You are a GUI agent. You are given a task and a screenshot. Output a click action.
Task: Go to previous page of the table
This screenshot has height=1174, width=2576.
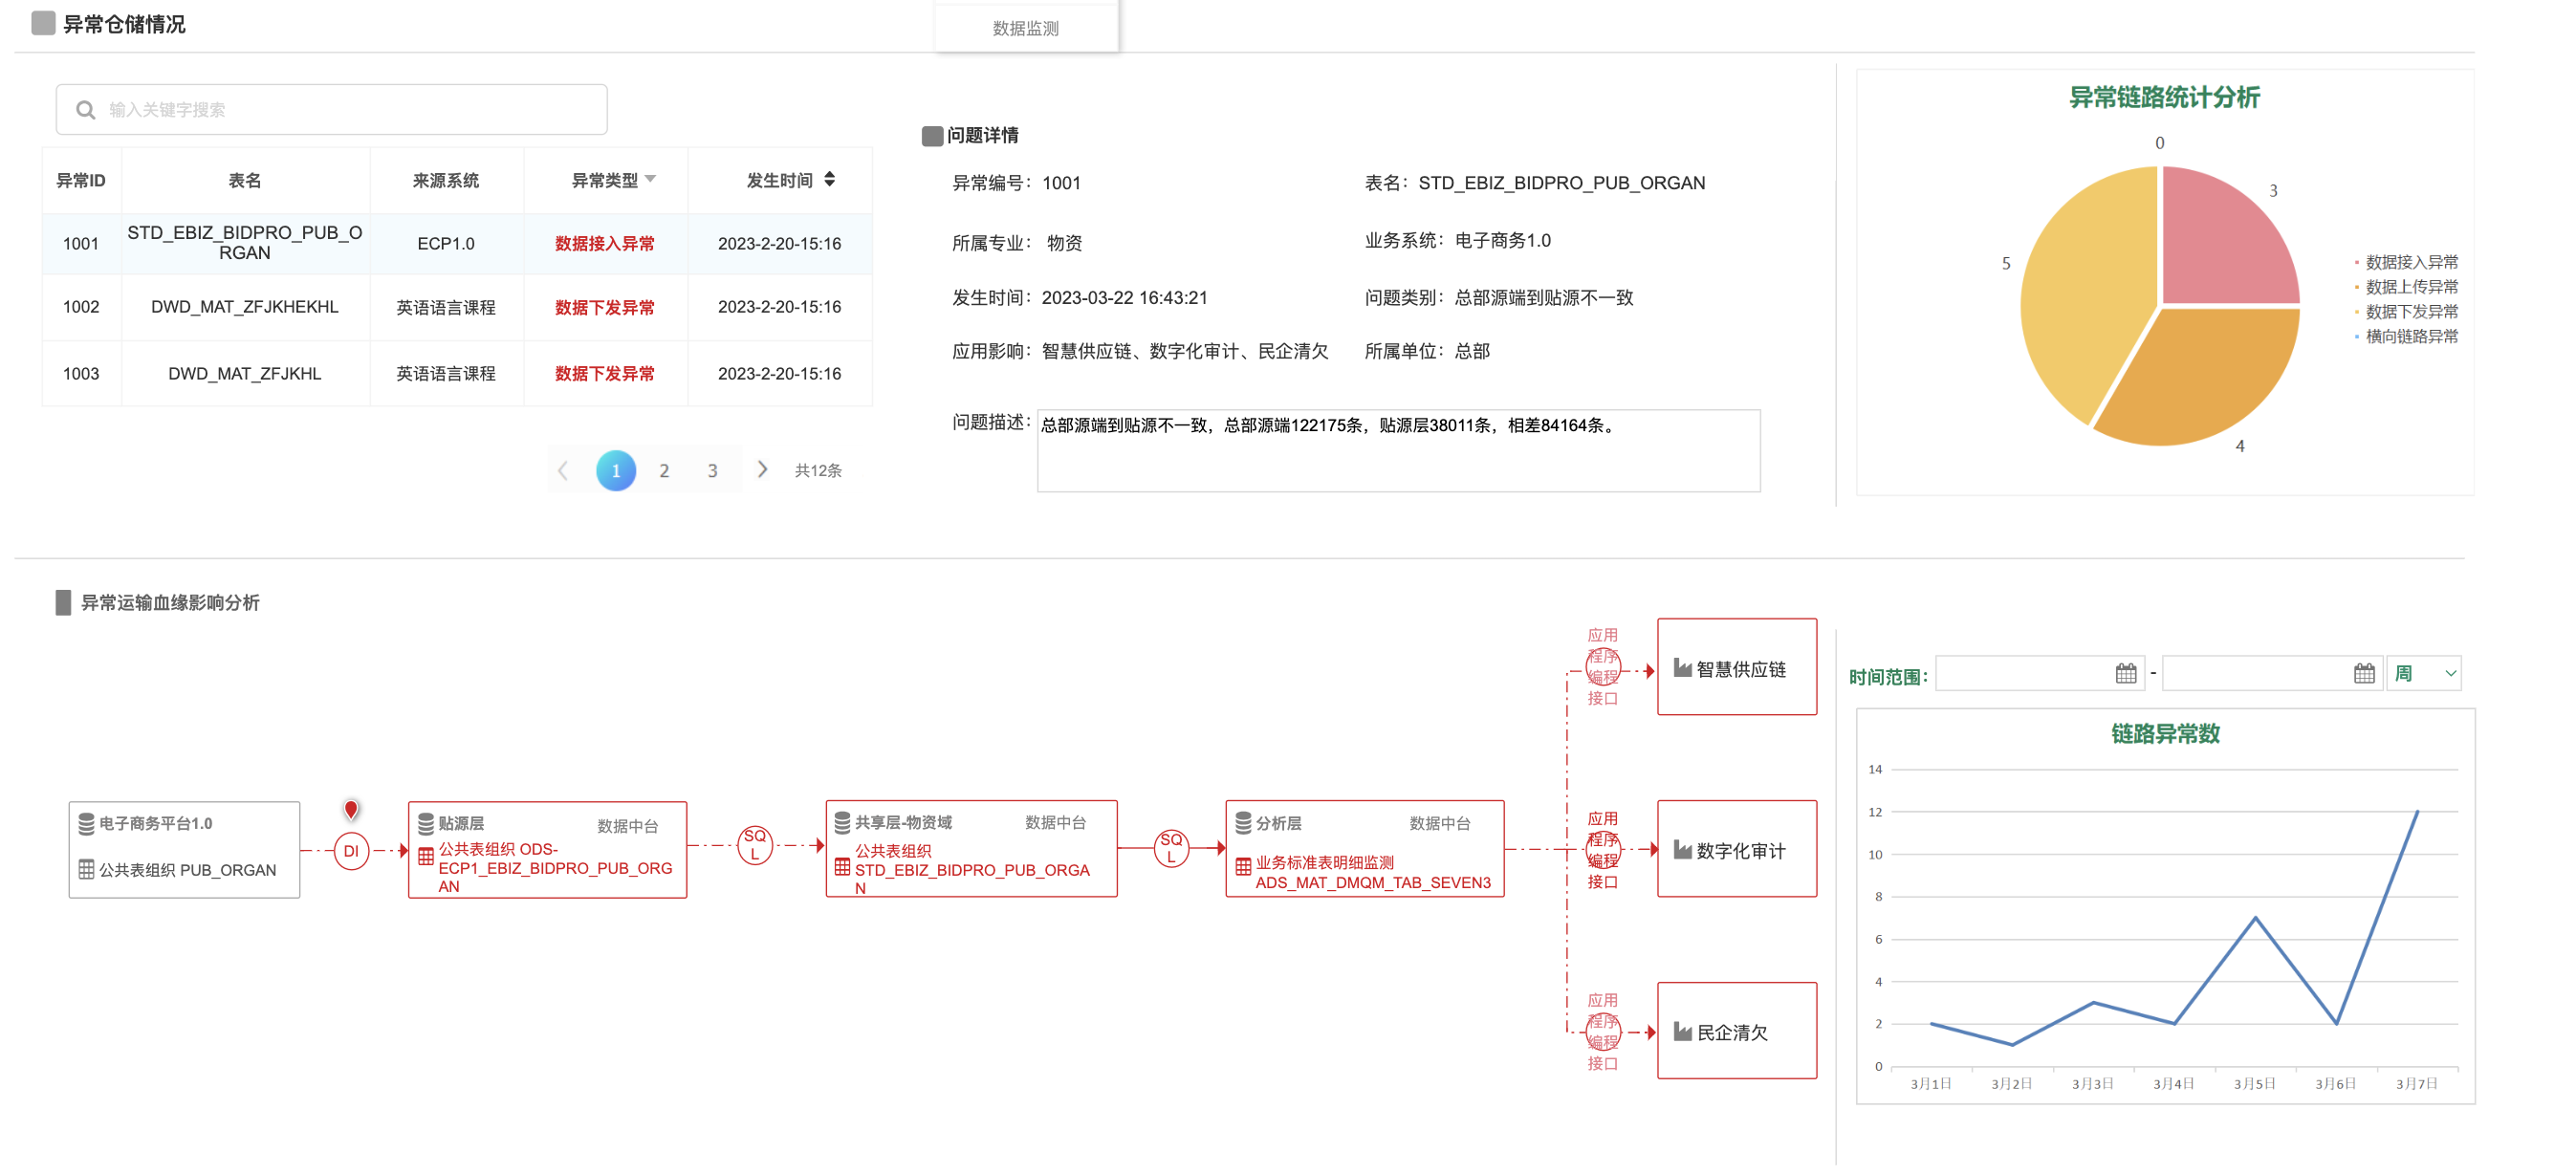(x=563, y=470)
